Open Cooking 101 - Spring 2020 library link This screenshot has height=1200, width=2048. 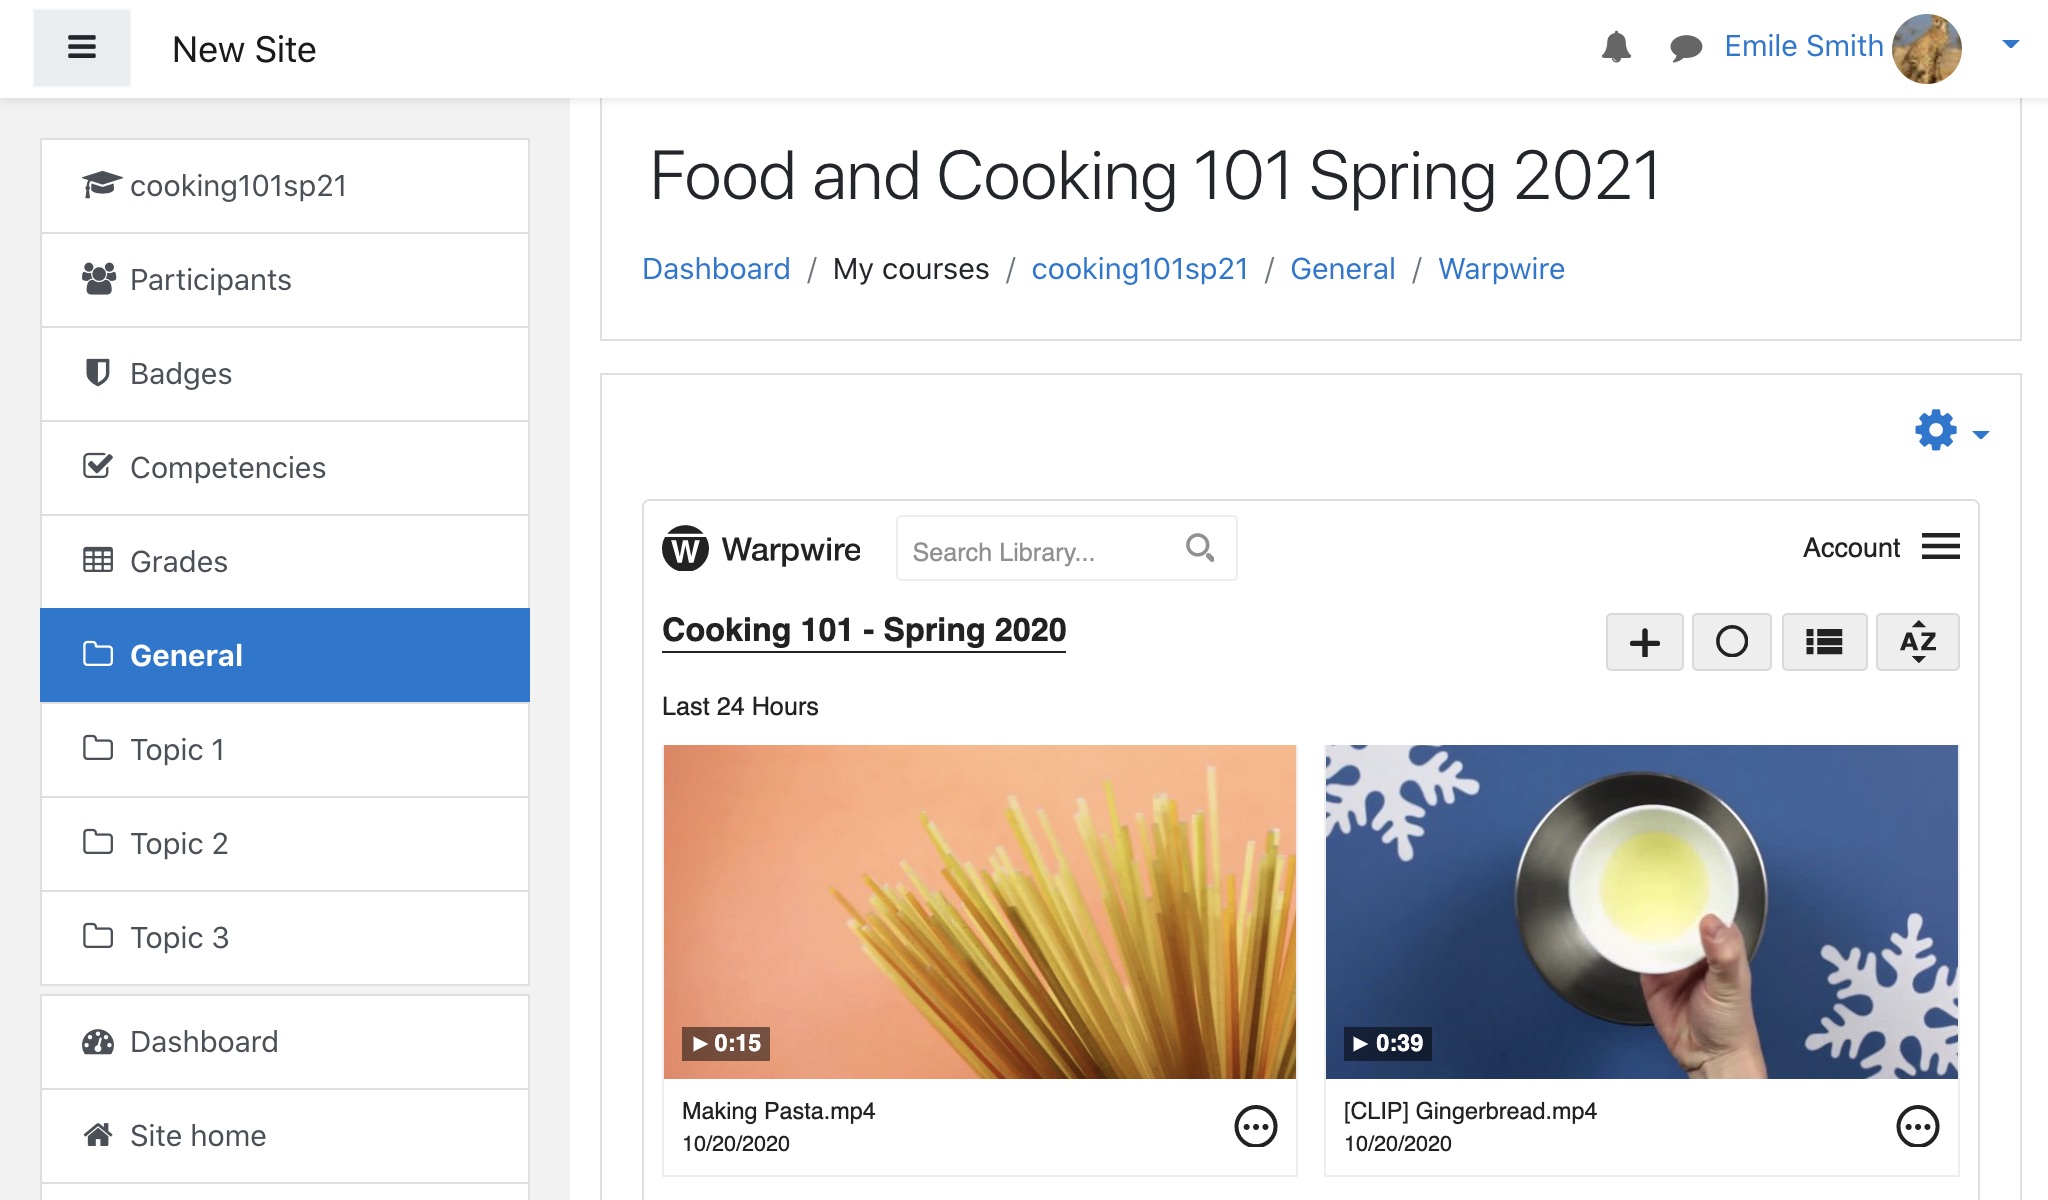click(864, 630)
